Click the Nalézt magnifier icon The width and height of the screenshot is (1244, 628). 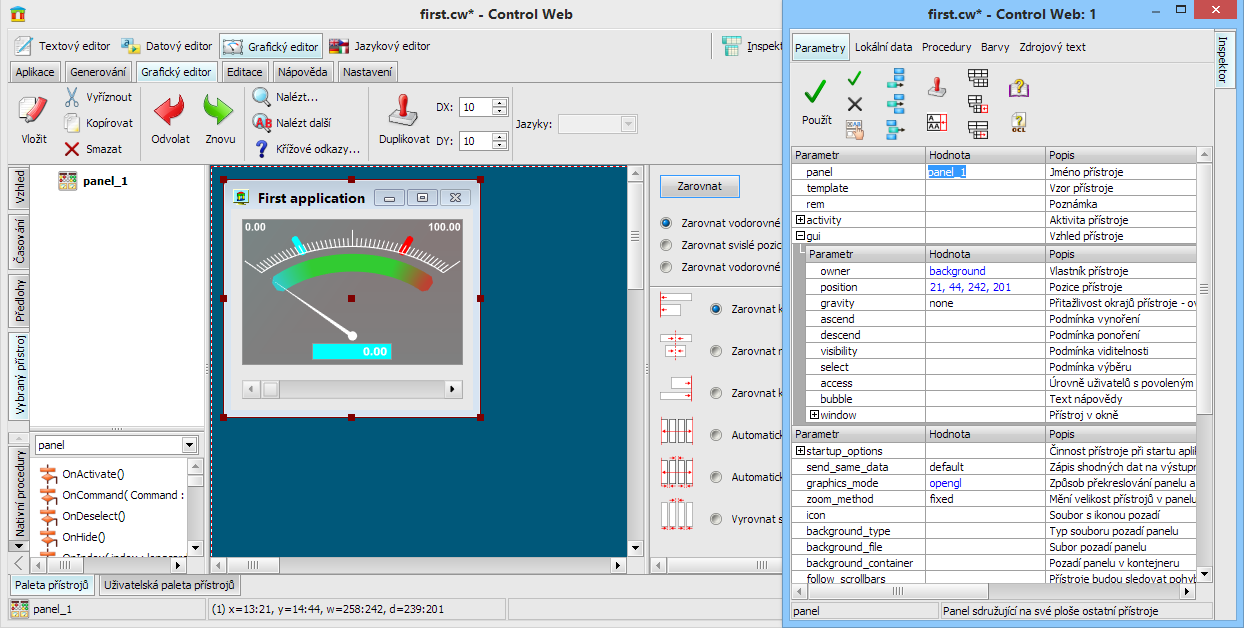point(262,97)
